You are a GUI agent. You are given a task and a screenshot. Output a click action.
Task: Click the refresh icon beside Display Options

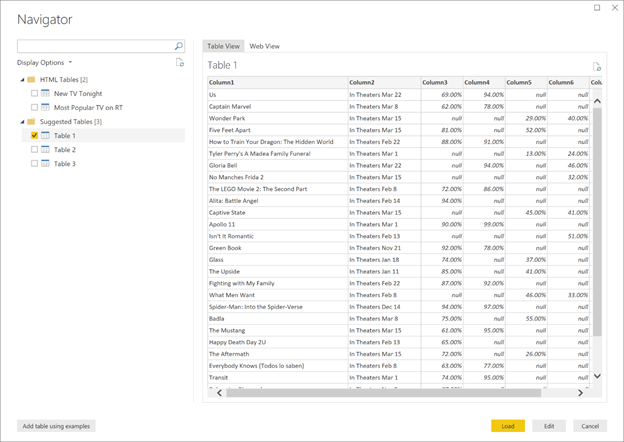click(x=180, y=62)
